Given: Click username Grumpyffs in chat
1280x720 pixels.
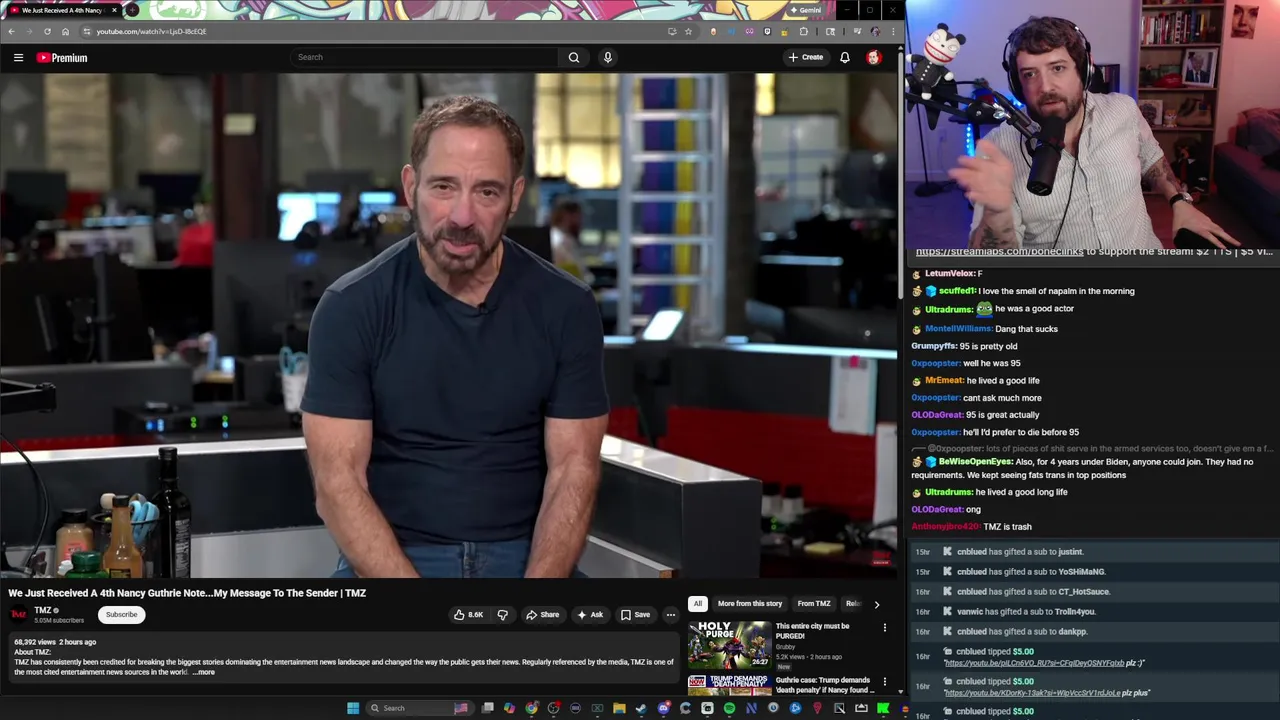Looking at the screenshot, I should 934,346.
